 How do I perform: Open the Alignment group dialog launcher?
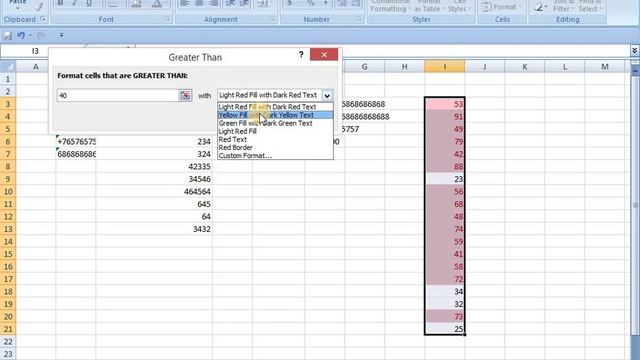pos(273,19)
